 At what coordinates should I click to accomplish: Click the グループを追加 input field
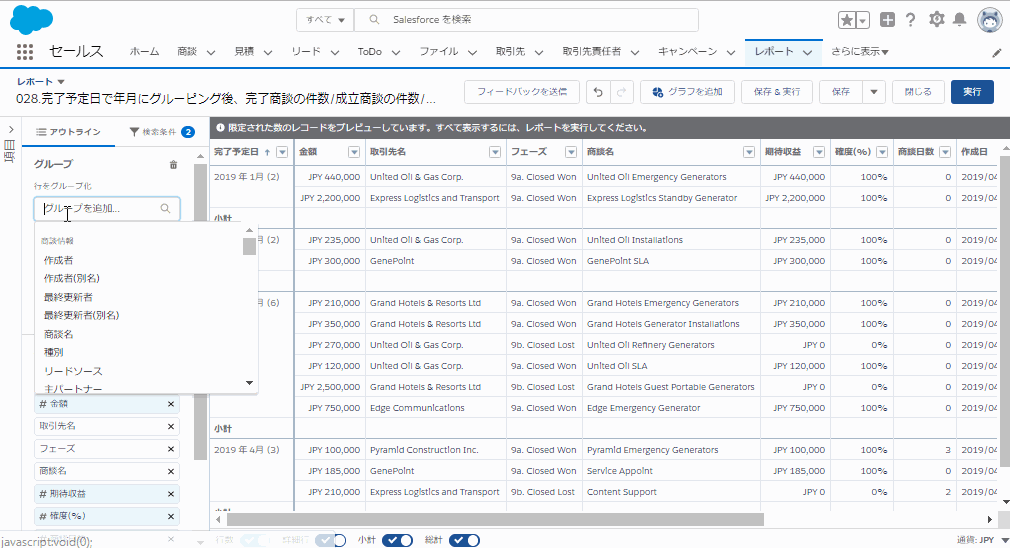(106, 208)
